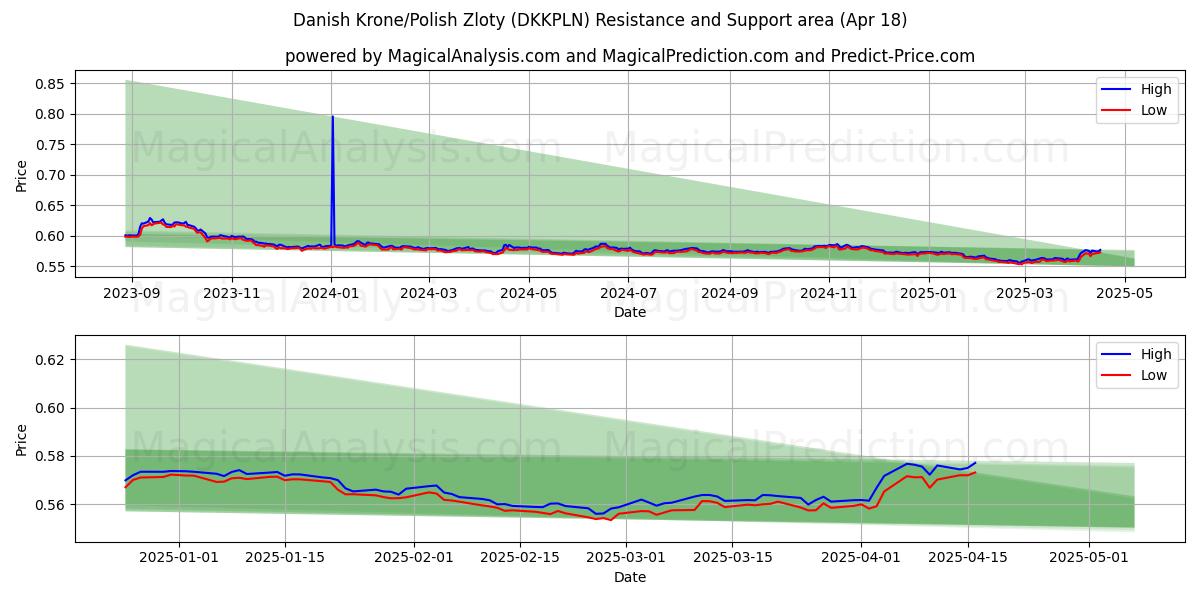The image size is (1200, 600).
Task: Click the '0.60' y-axis label in top chart
Action: tap(49, 236)
